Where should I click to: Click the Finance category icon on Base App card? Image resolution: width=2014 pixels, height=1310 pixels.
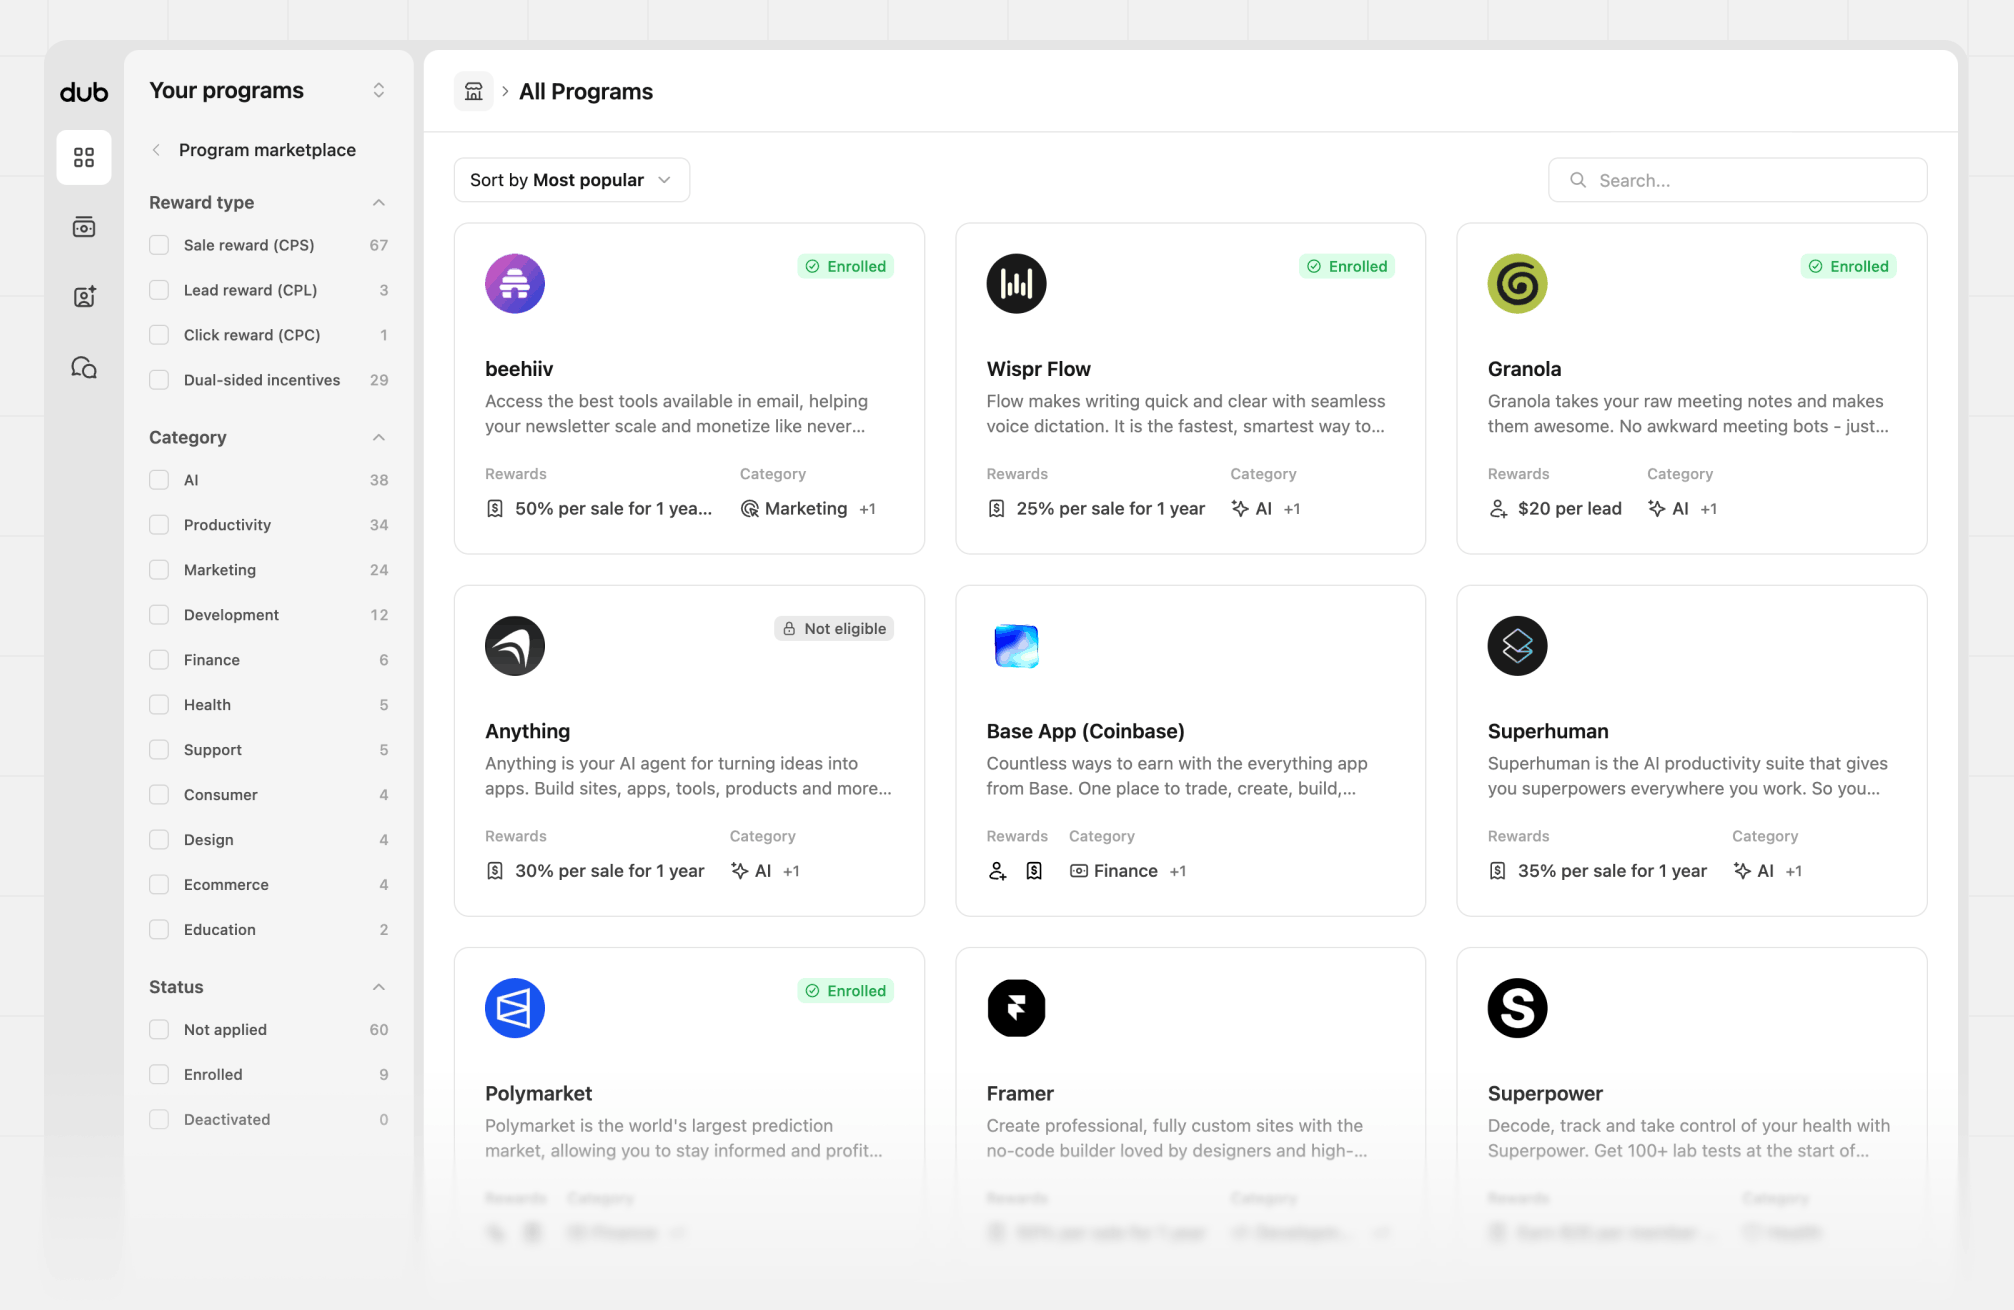pos(1079,871)
